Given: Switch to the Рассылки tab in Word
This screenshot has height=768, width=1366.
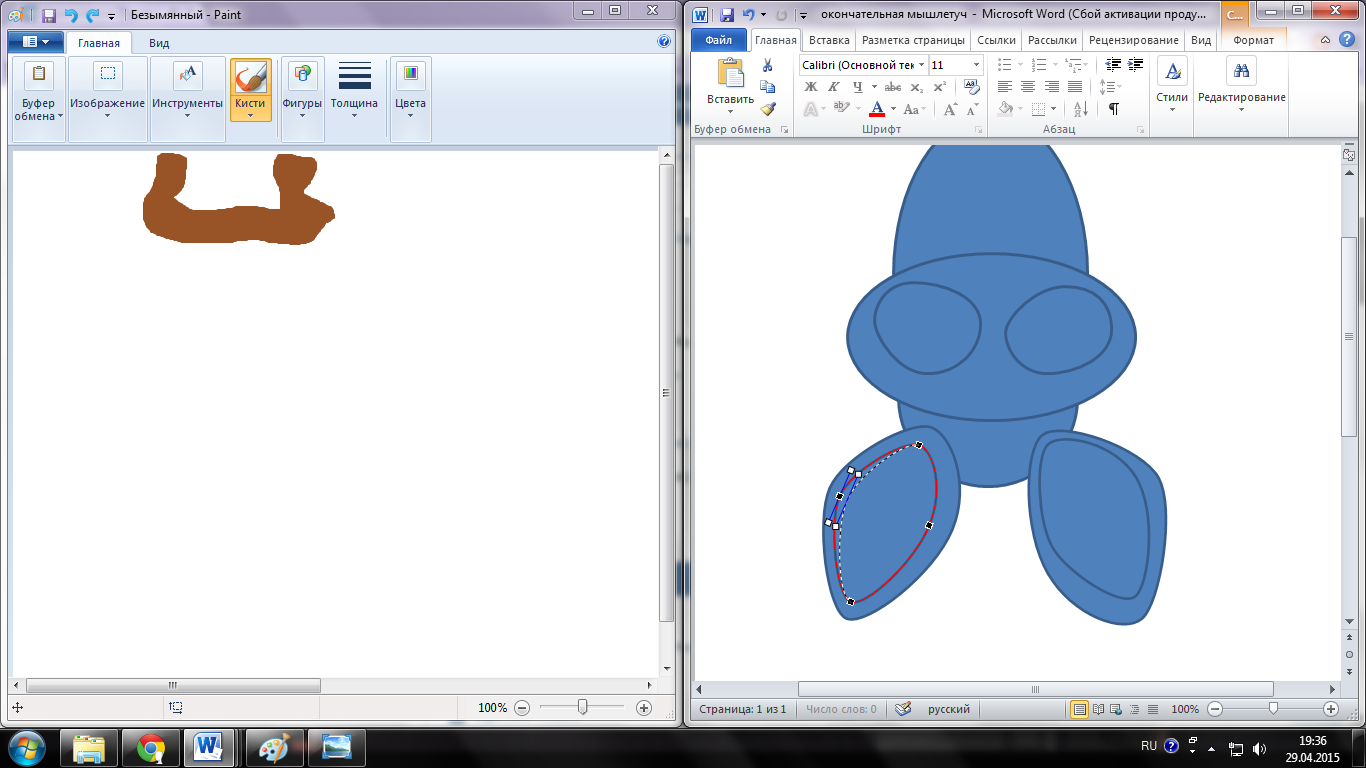Looking at the screenshot, I should pyautogui.click(x=1052, y=40).
